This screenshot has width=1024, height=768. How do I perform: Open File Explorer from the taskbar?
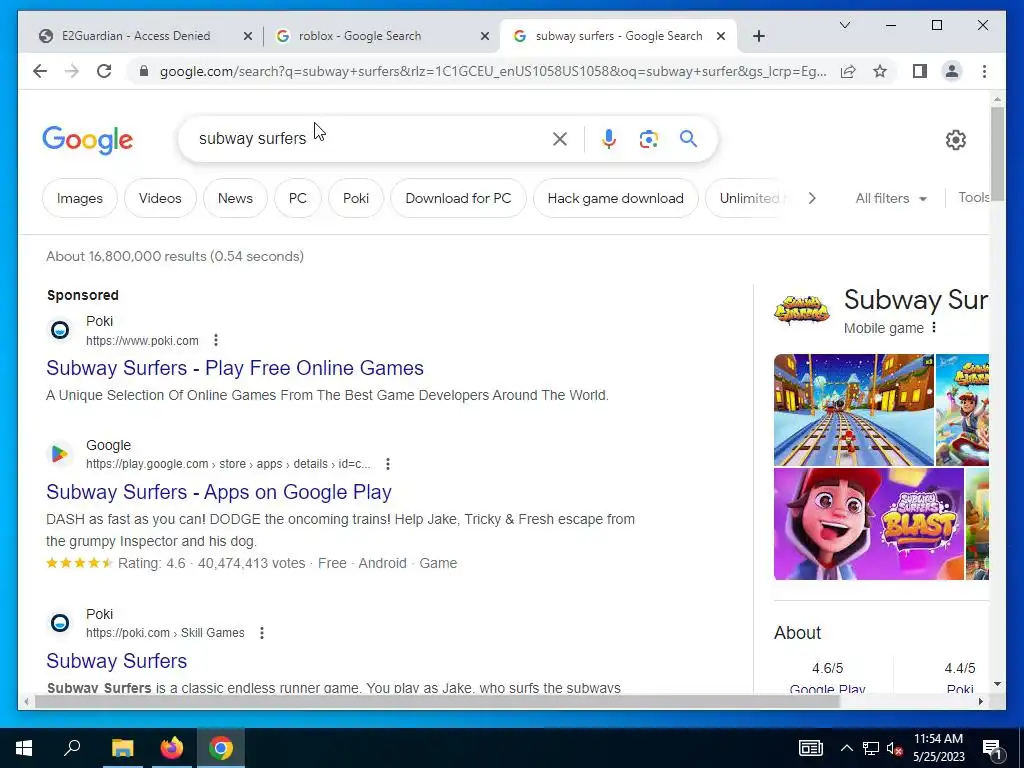(x=123, y=748)
